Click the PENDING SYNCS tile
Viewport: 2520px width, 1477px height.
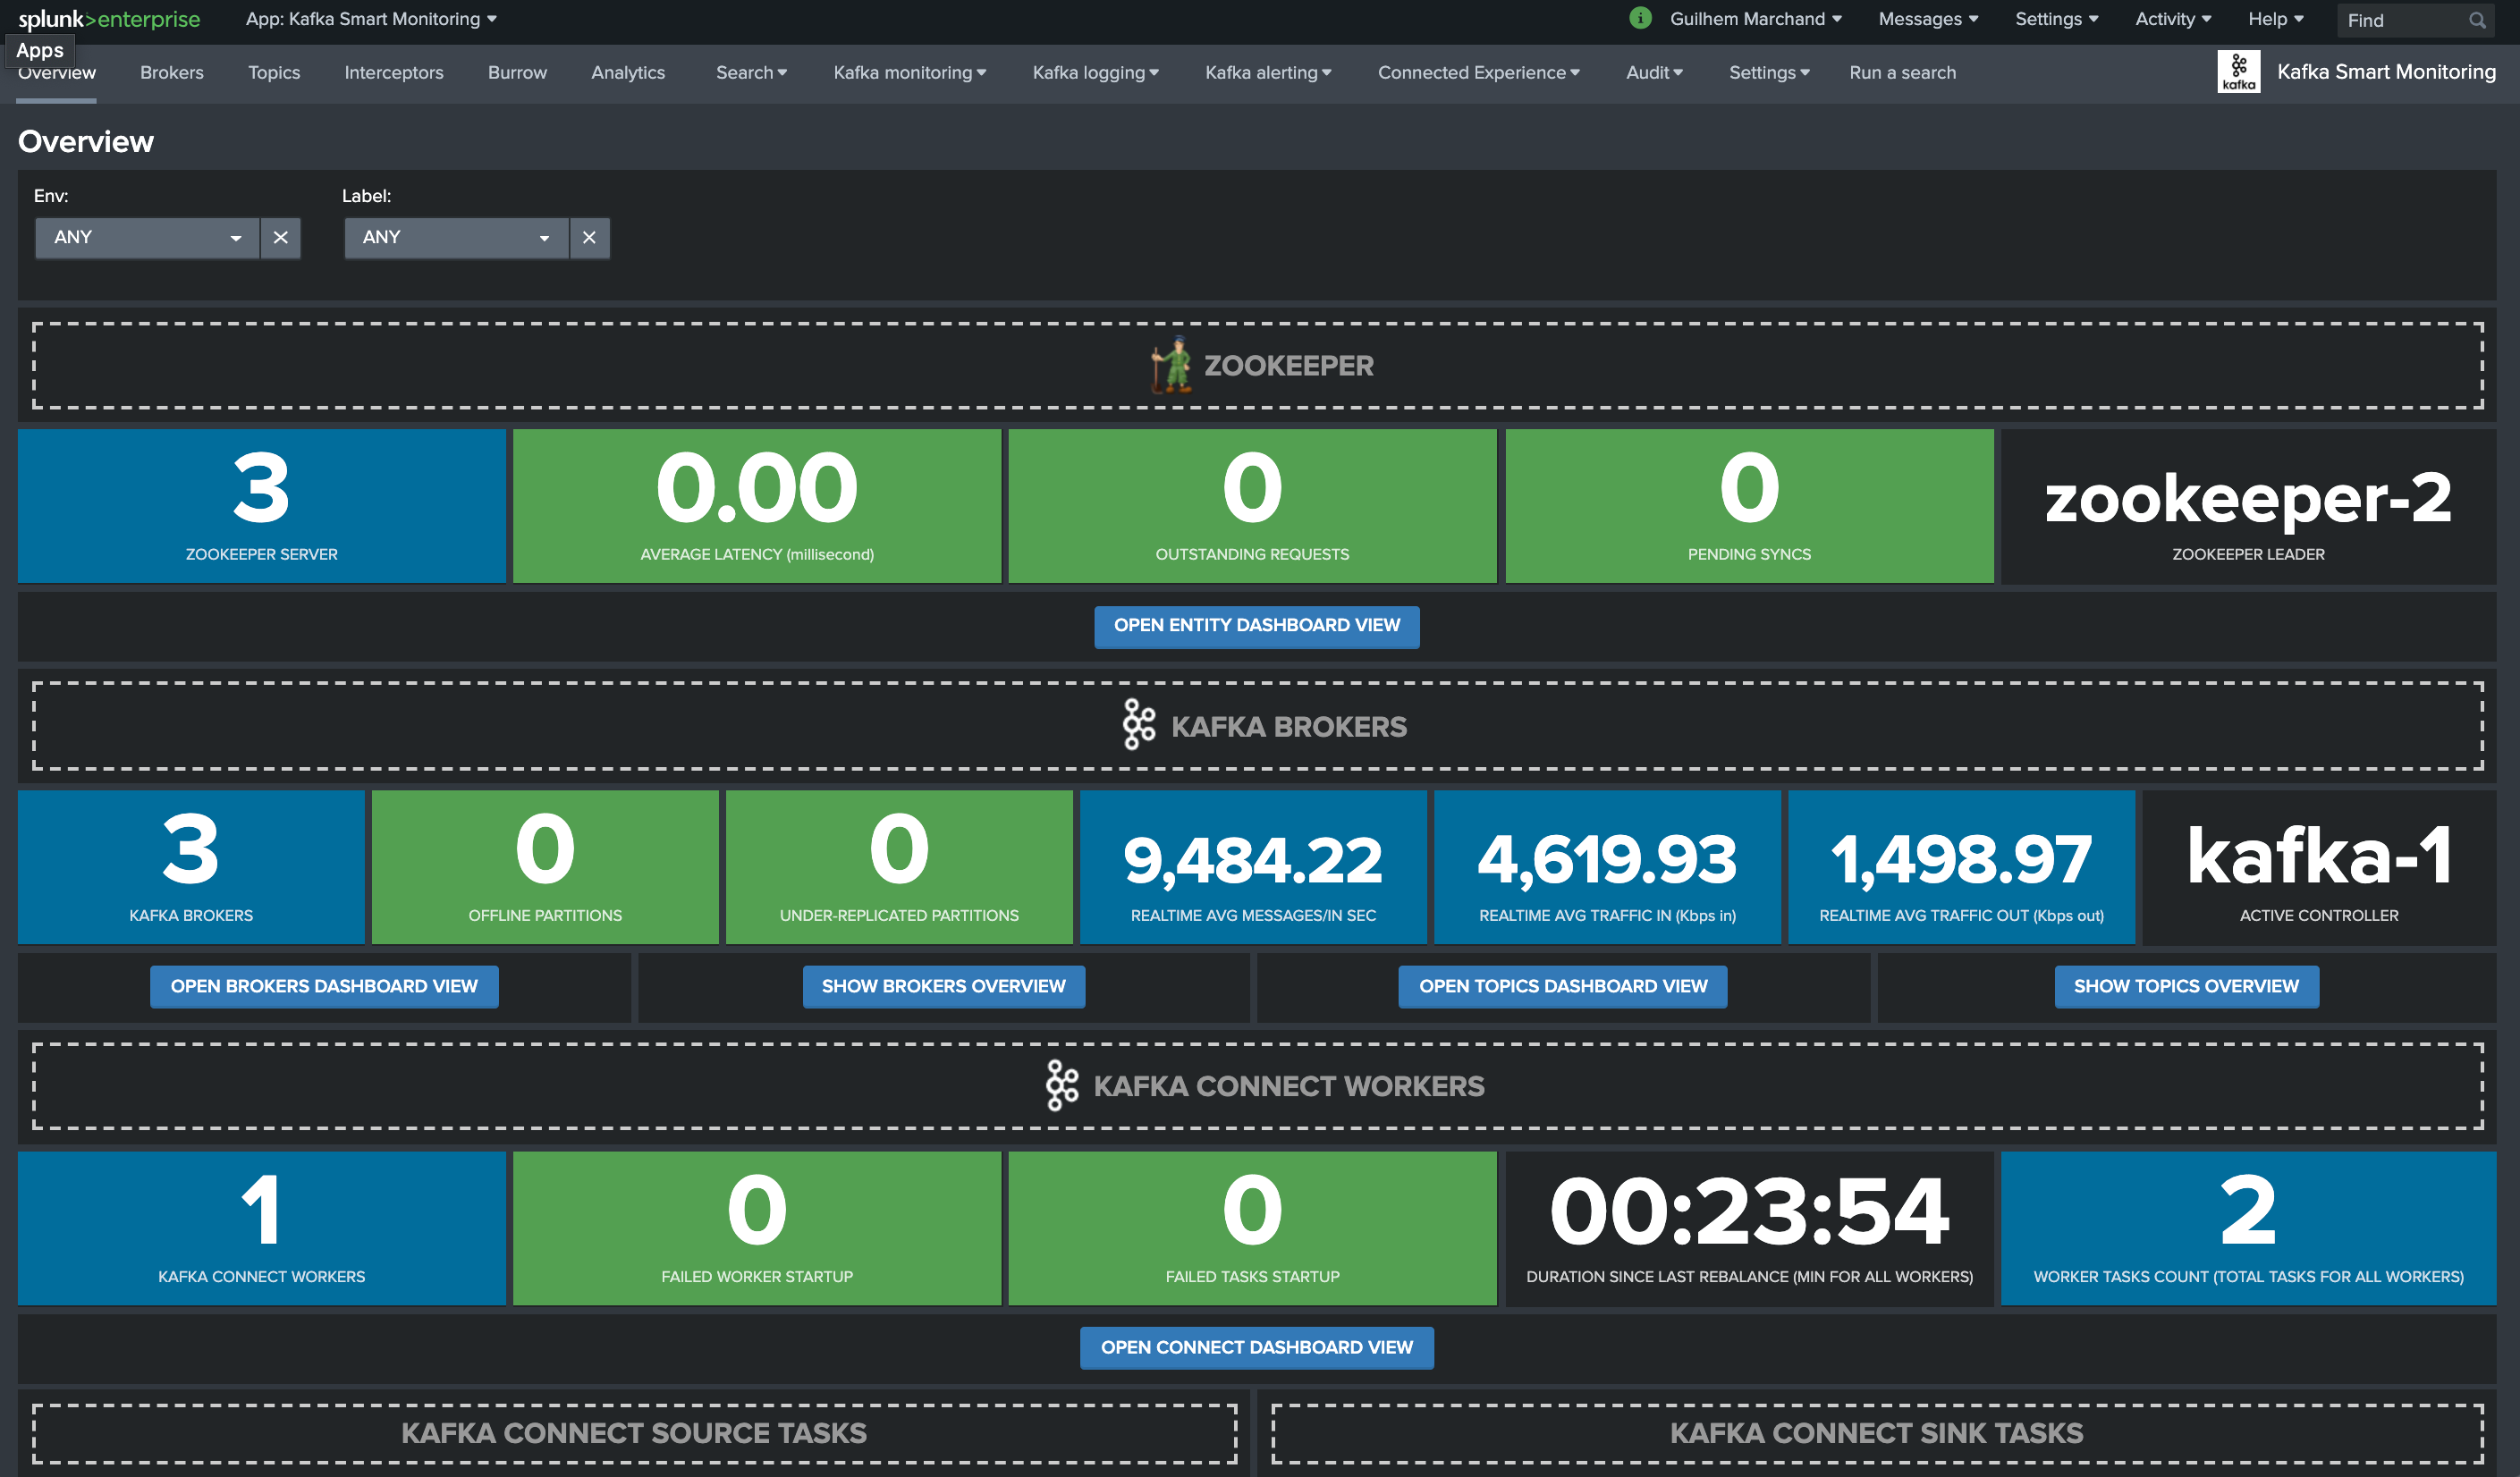[1749, 506]
